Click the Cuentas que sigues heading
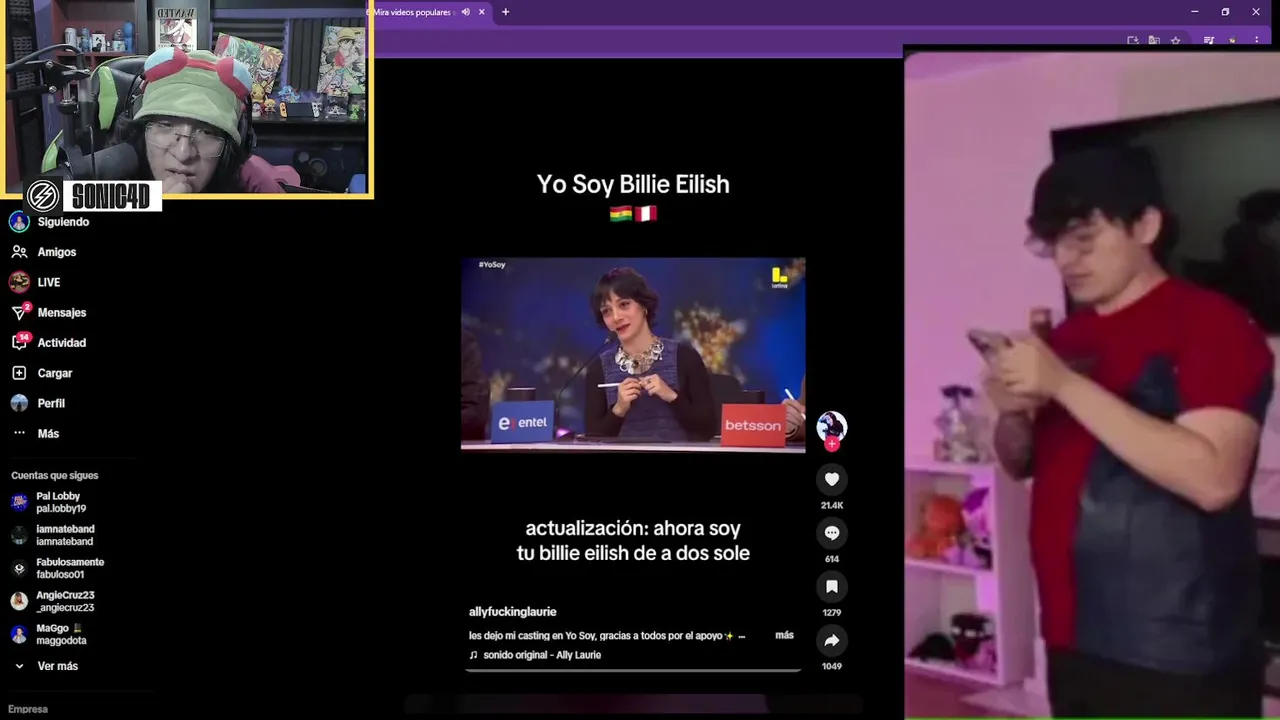Viewport: 1280px width, 720px height. click(x=55, y=475)
